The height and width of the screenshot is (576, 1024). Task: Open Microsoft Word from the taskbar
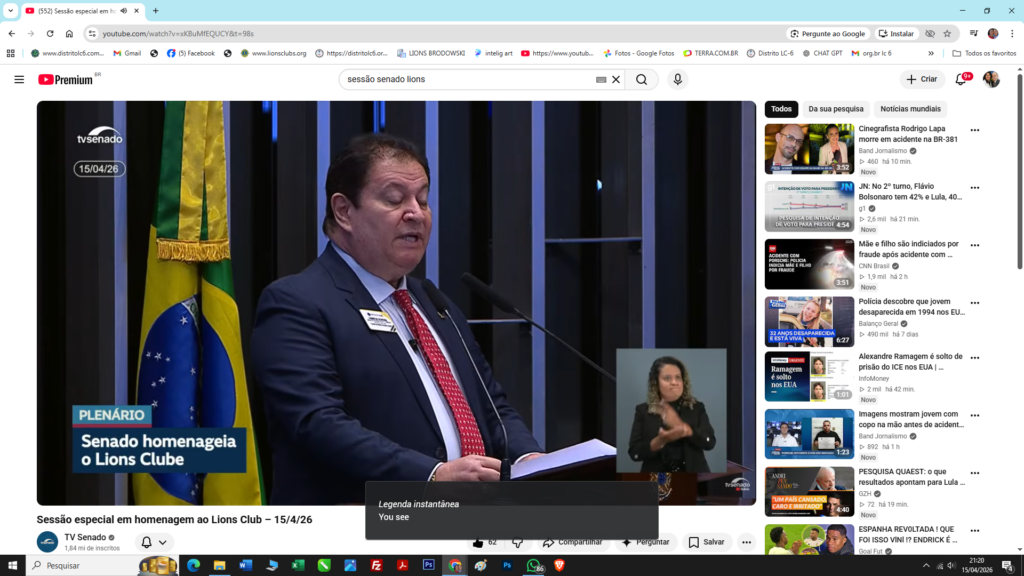click(x=245, y=565)
